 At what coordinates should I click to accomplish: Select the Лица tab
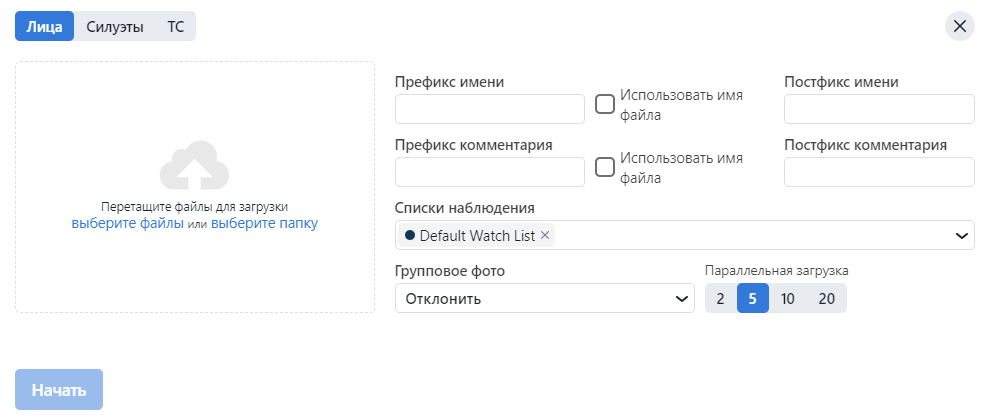pyautogui.click(x=45, y=27)
